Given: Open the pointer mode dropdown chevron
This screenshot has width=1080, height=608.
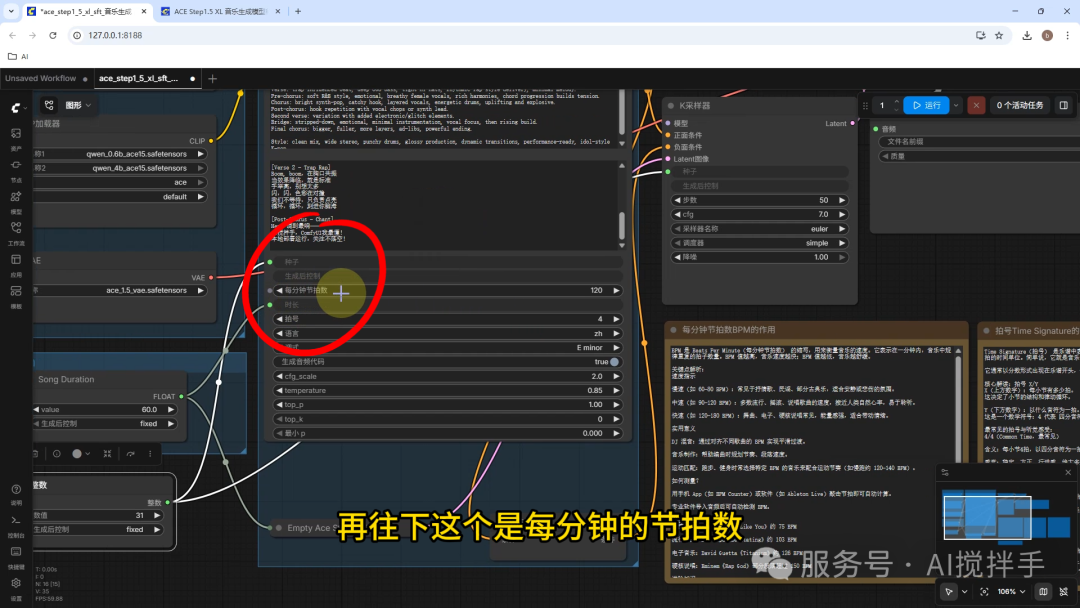Looking at the screenshot, I should click(x=964, y=591).
